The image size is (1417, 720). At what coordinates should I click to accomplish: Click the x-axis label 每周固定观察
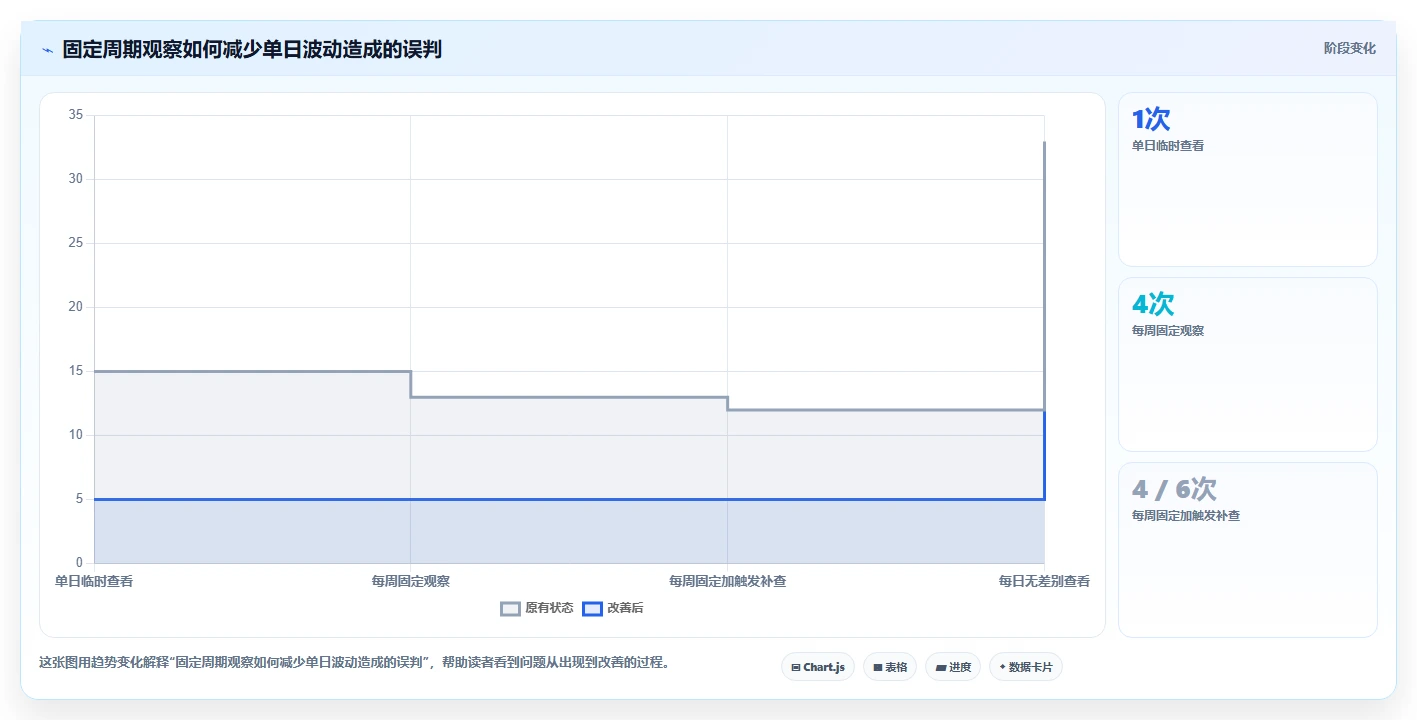point(411,581)
